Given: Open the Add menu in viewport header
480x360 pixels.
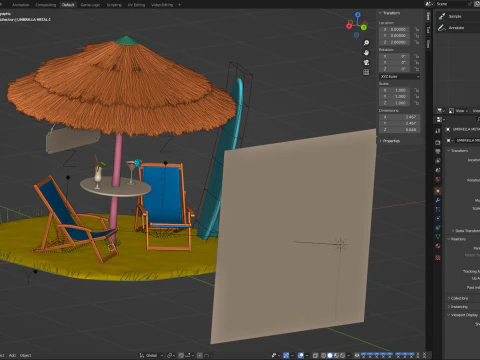Looking at the screenshot, I should pos(12,355).
